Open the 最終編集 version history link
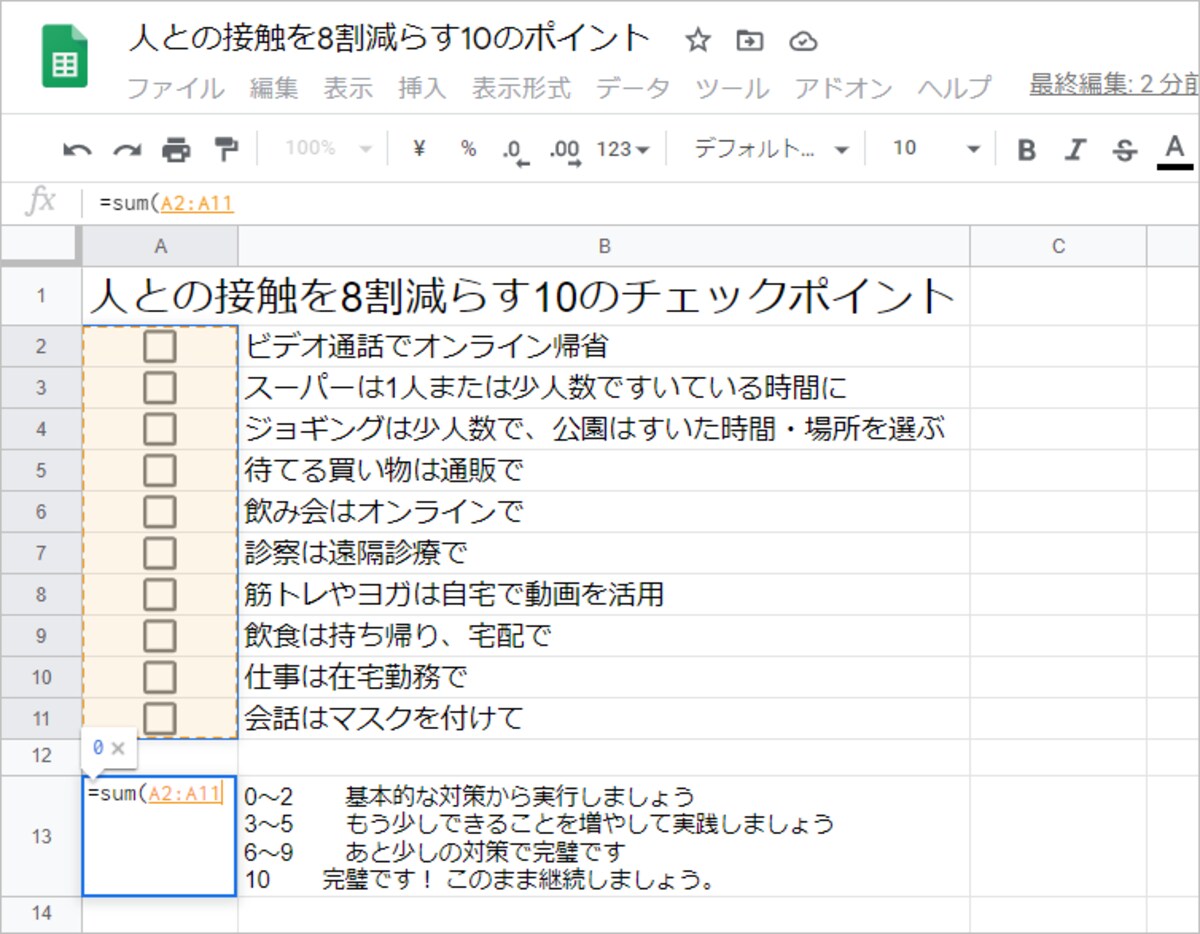The image size is (1200, 934). coord(1114,86)
